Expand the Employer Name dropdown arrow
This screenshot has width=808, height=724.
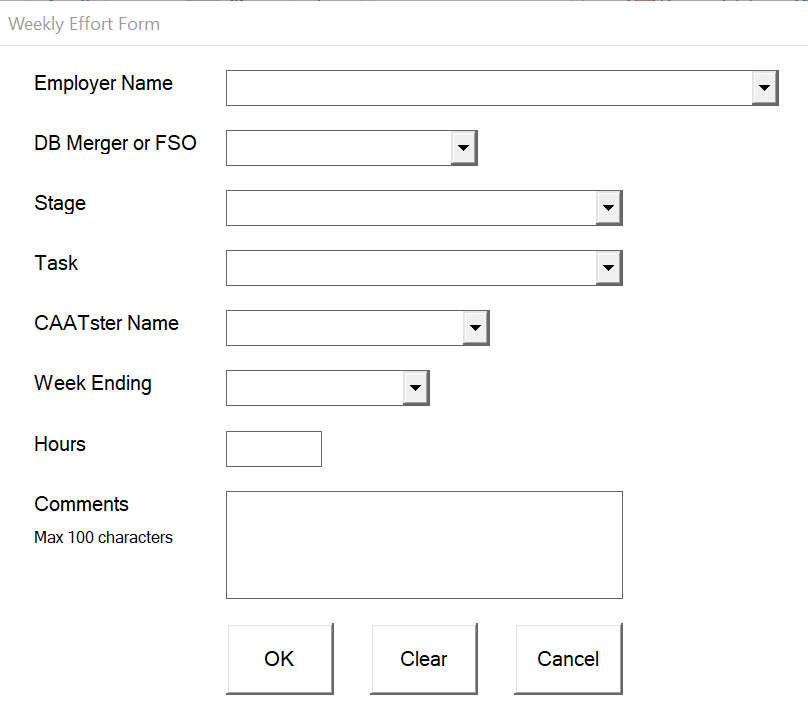(765, 88)
